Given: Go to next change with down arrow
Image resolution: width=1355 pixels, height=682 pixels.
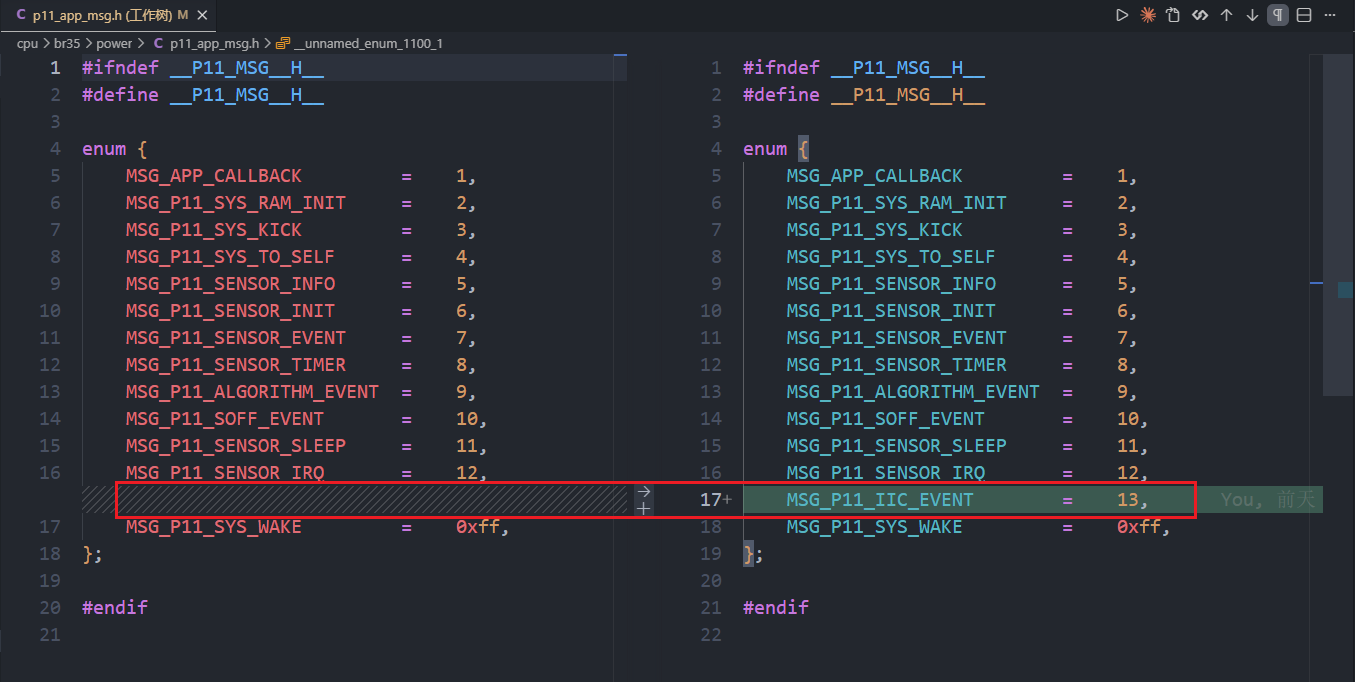Looking at the screenshot, I should pyautogui.click(x=1252, y=15).
